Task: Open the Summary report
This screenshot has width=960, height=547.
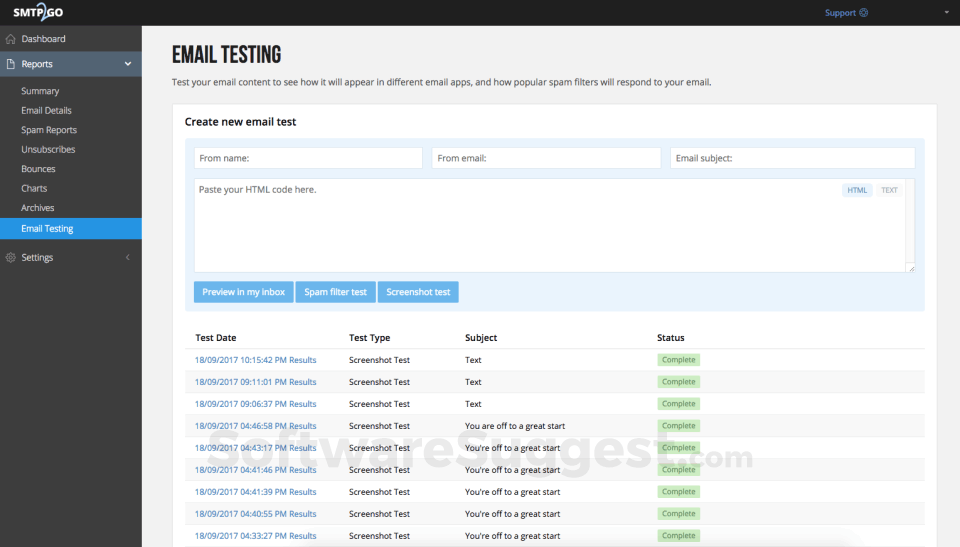Action: click(40, 91)
